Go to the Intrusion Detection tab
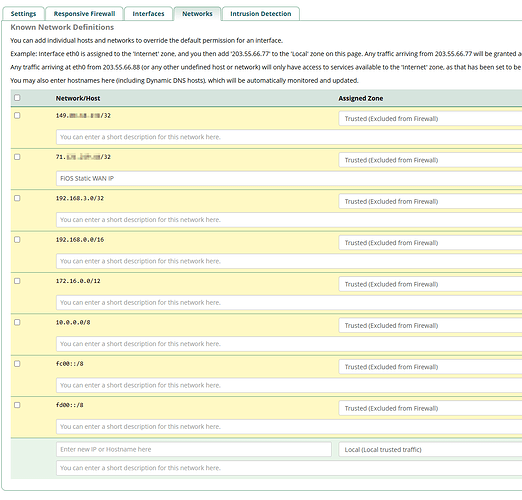This screenshot has width=522, height=500. tap(261, 14)
